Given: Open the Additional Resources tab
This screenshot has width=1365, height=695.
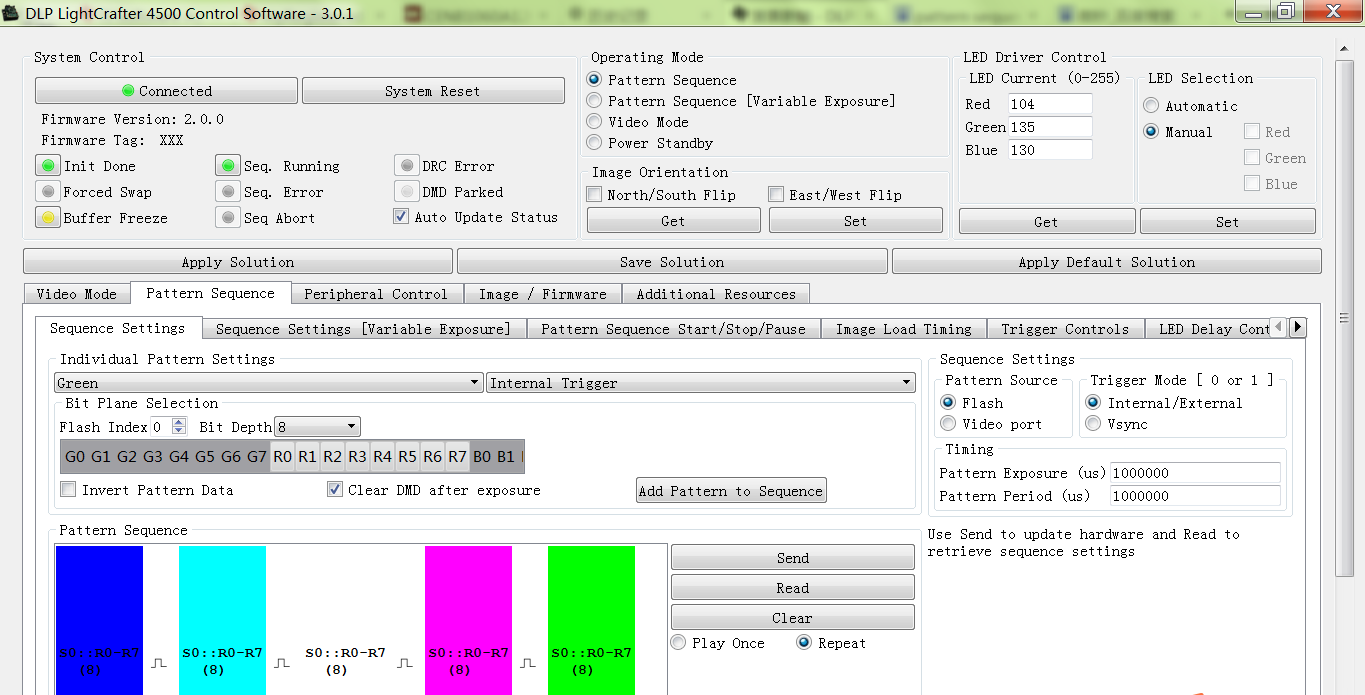Looking at the screenshot, I should [x=716, y=294].
